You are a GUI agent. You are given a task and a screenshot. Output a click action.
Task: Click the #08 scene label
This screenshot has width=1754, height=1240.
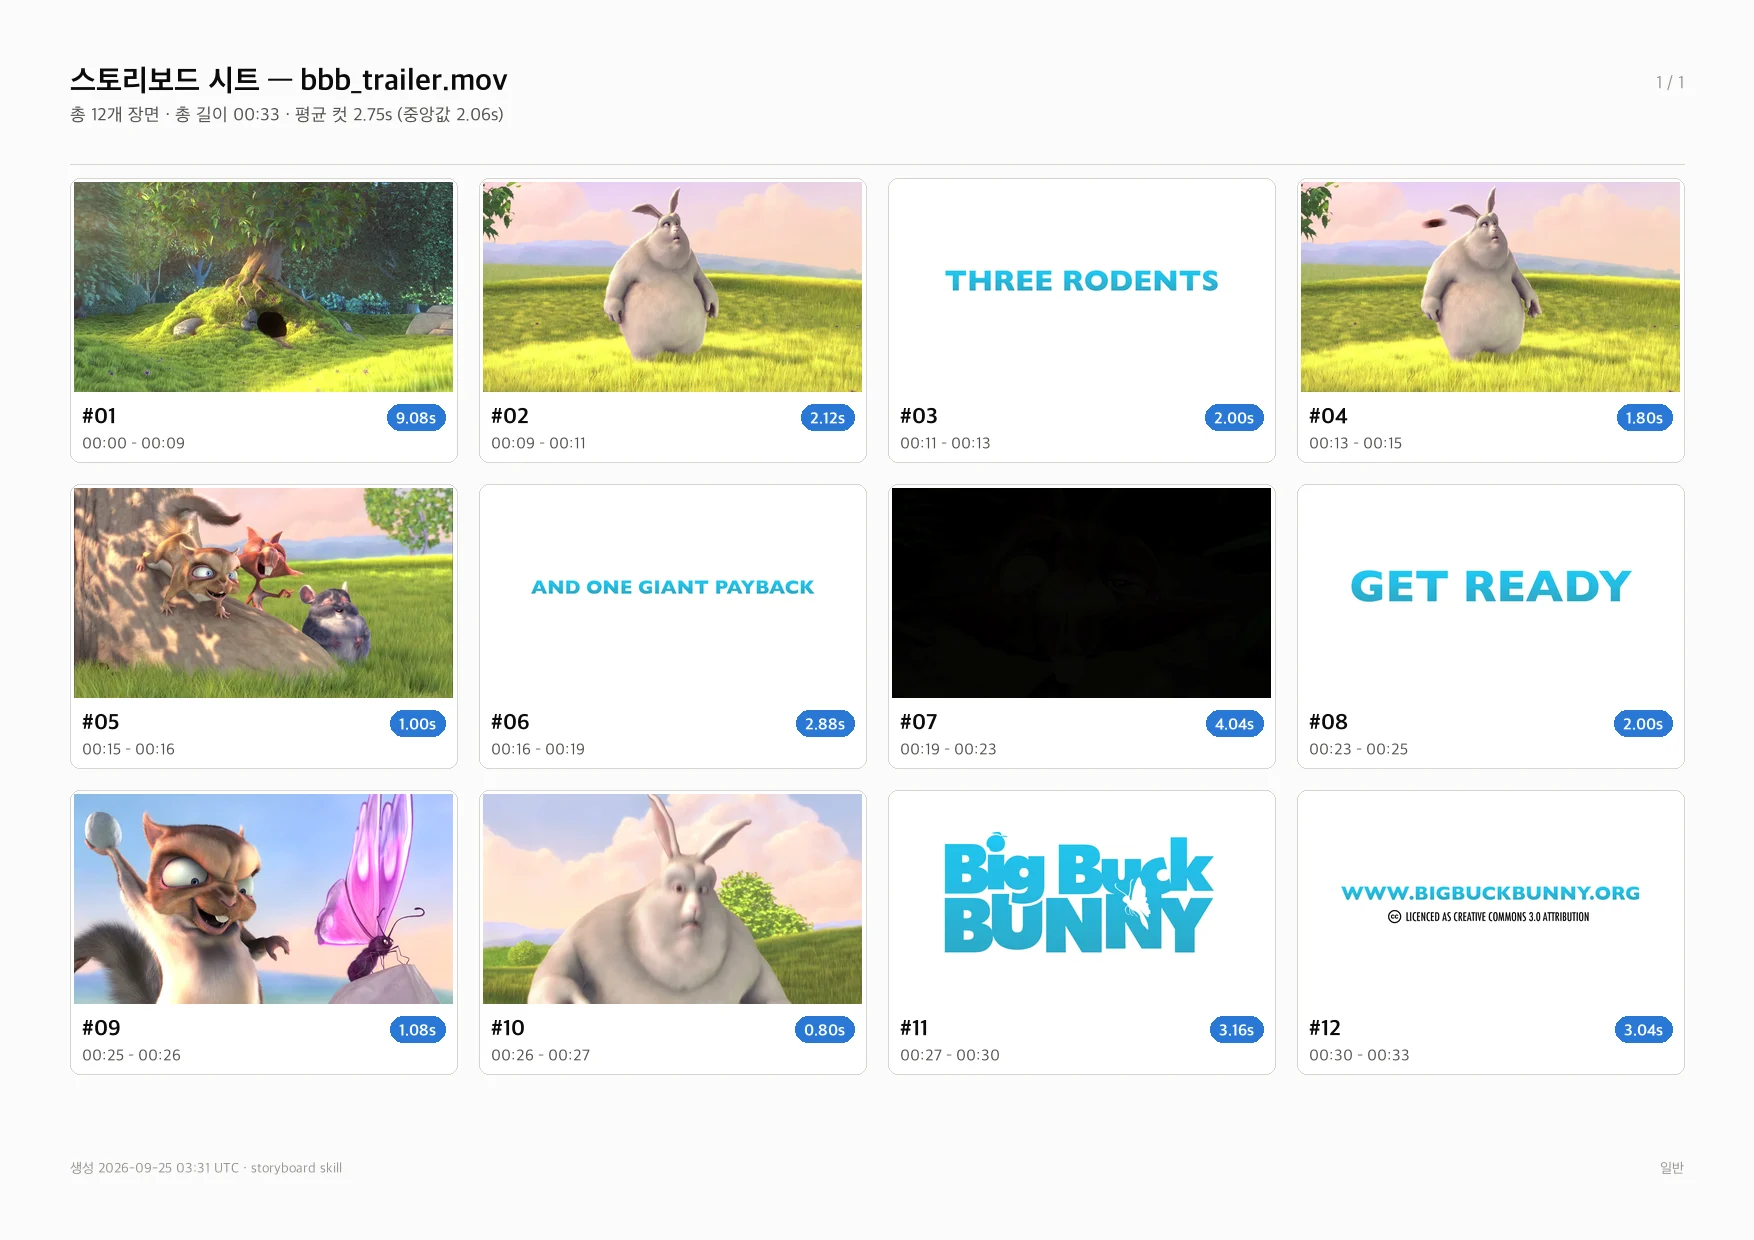1328,722
